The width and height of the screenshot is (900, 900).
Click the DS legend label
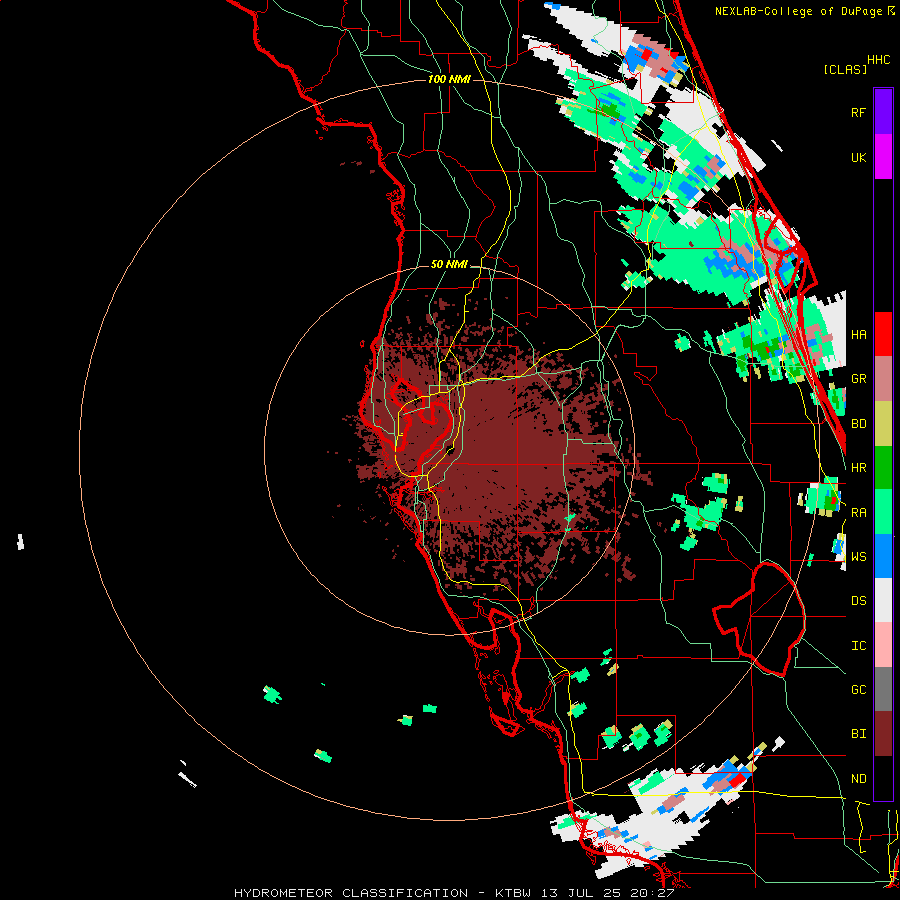point(858,601)
